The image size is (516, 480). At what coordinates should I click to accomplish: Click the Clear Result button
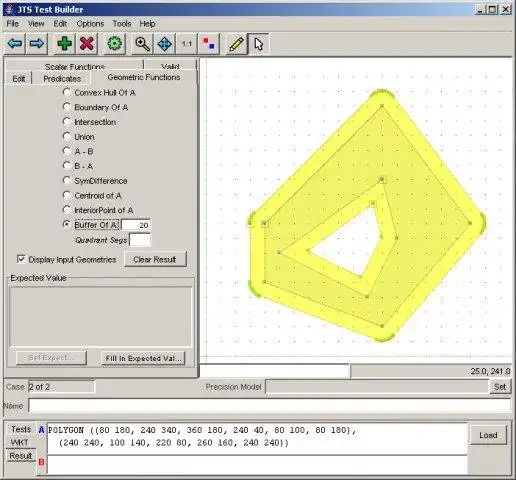pyautogui.click(x=155, y=259)
